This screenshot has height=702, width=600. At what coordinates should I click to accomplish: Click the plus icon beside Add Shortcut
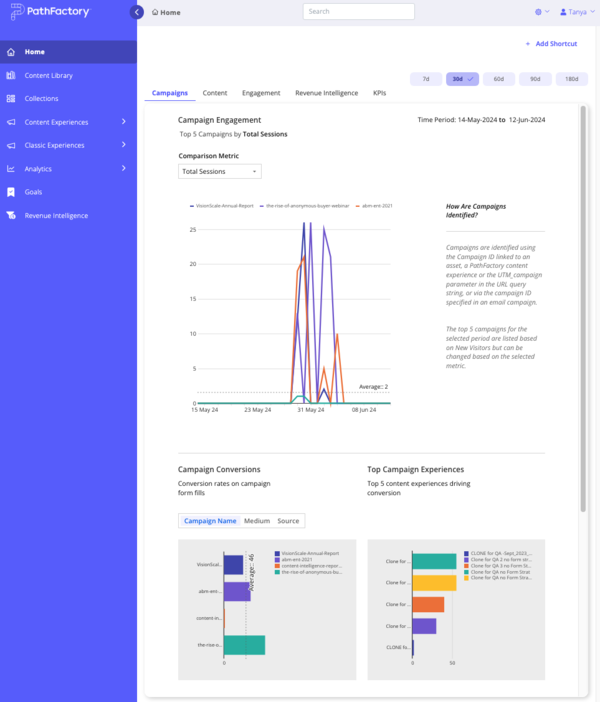528,43
